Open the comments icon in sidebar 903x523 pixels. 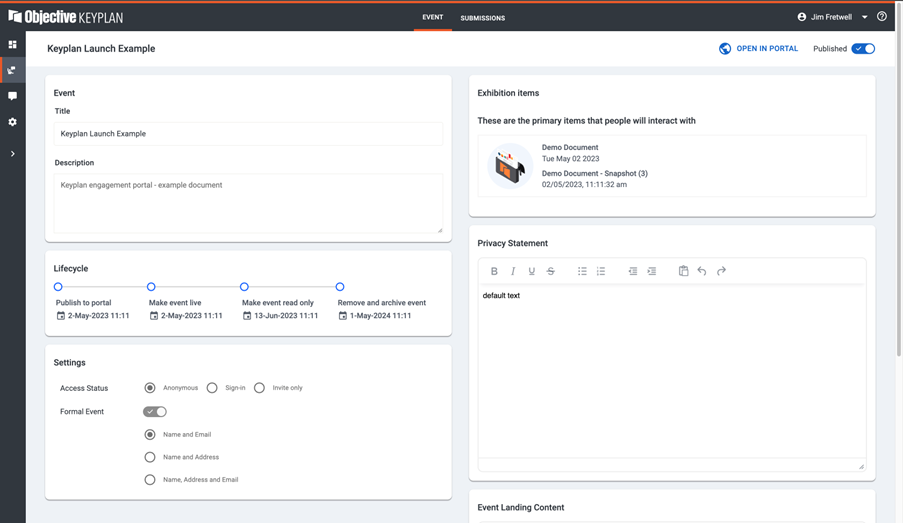(13, 96)
